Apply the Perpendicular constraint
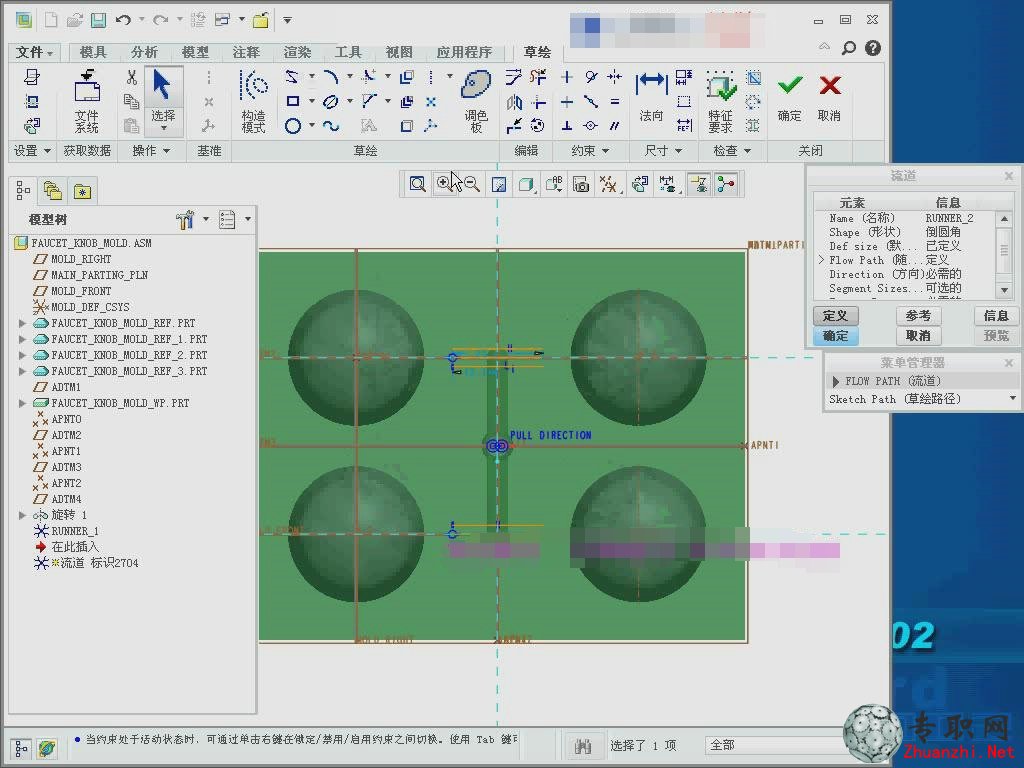This screenshot has height=768, width=1024. [567, 125]
